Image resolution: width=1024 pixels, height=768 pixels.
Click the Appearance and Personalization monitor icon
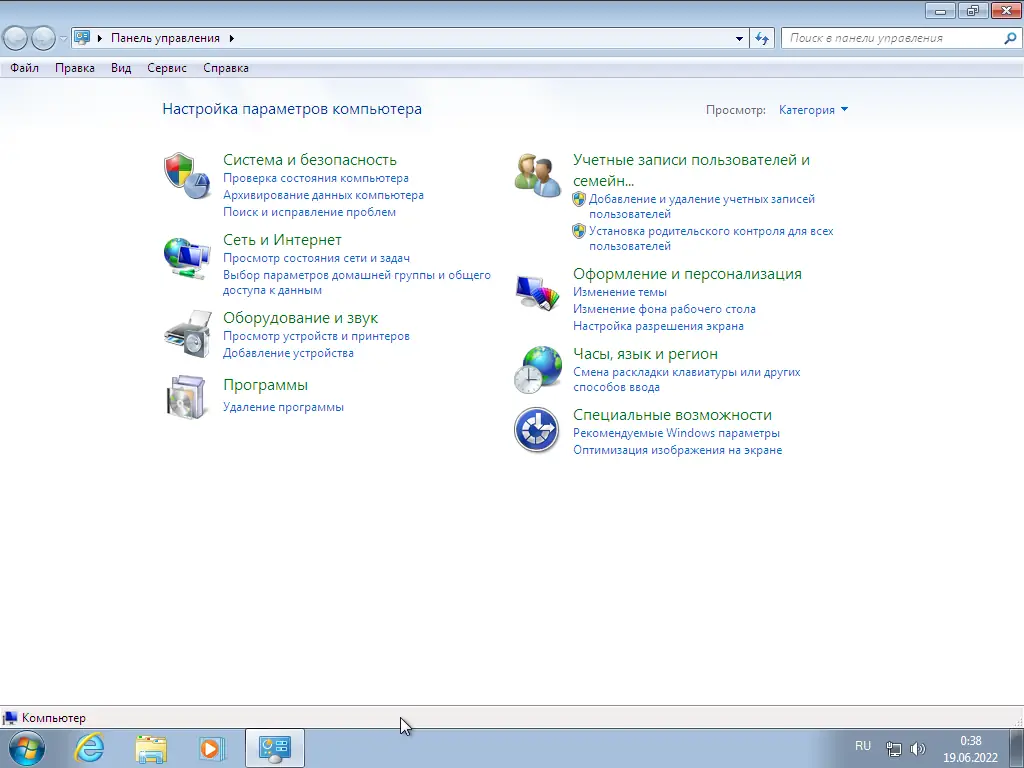537,293
